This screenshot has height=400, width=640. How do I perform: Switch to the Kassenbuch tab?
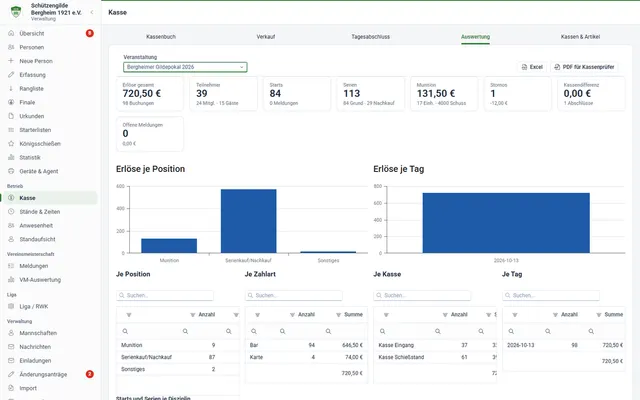[161, 37]
